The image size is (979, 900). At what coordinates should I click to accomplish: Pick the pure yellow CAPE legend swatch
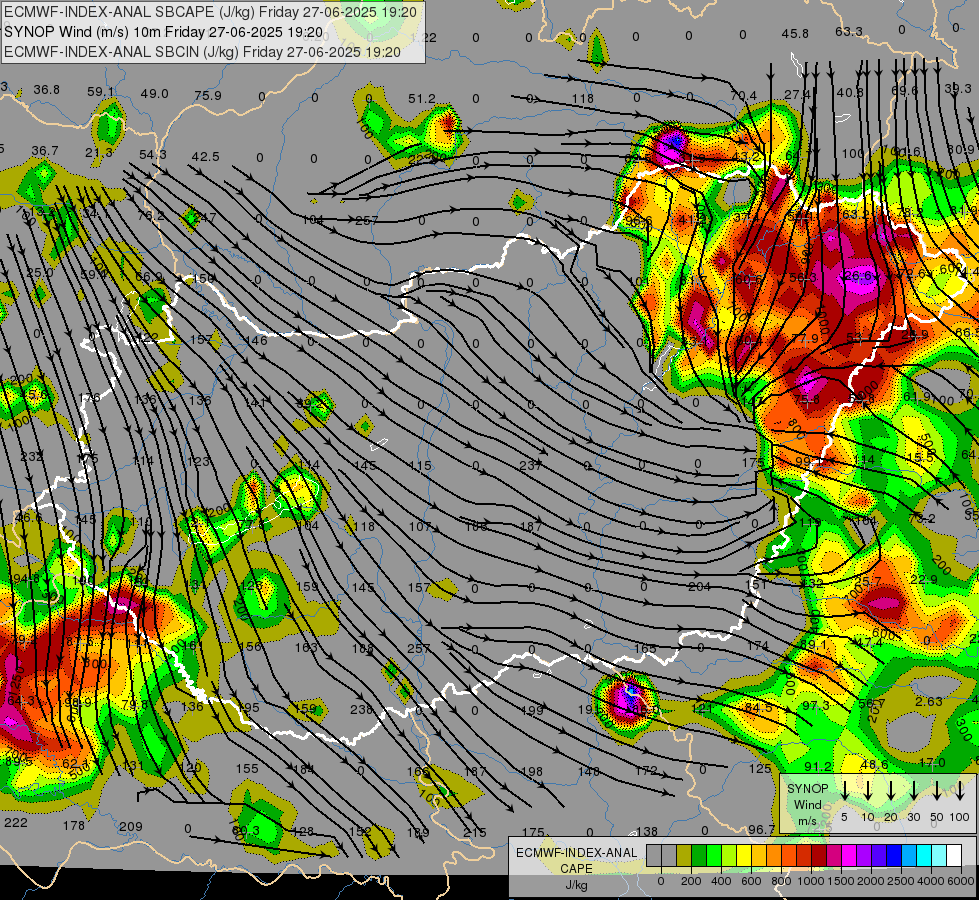tap(744, 855)
